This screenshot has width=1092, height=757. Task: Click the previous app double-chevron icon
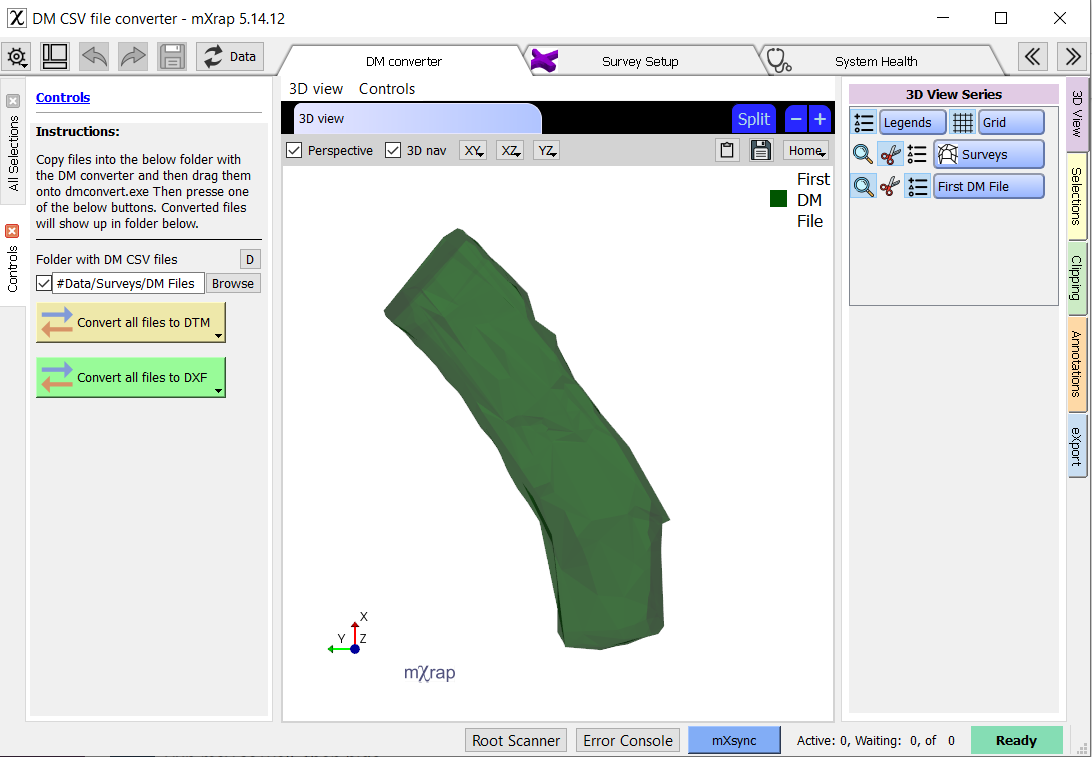[1033, 57]
